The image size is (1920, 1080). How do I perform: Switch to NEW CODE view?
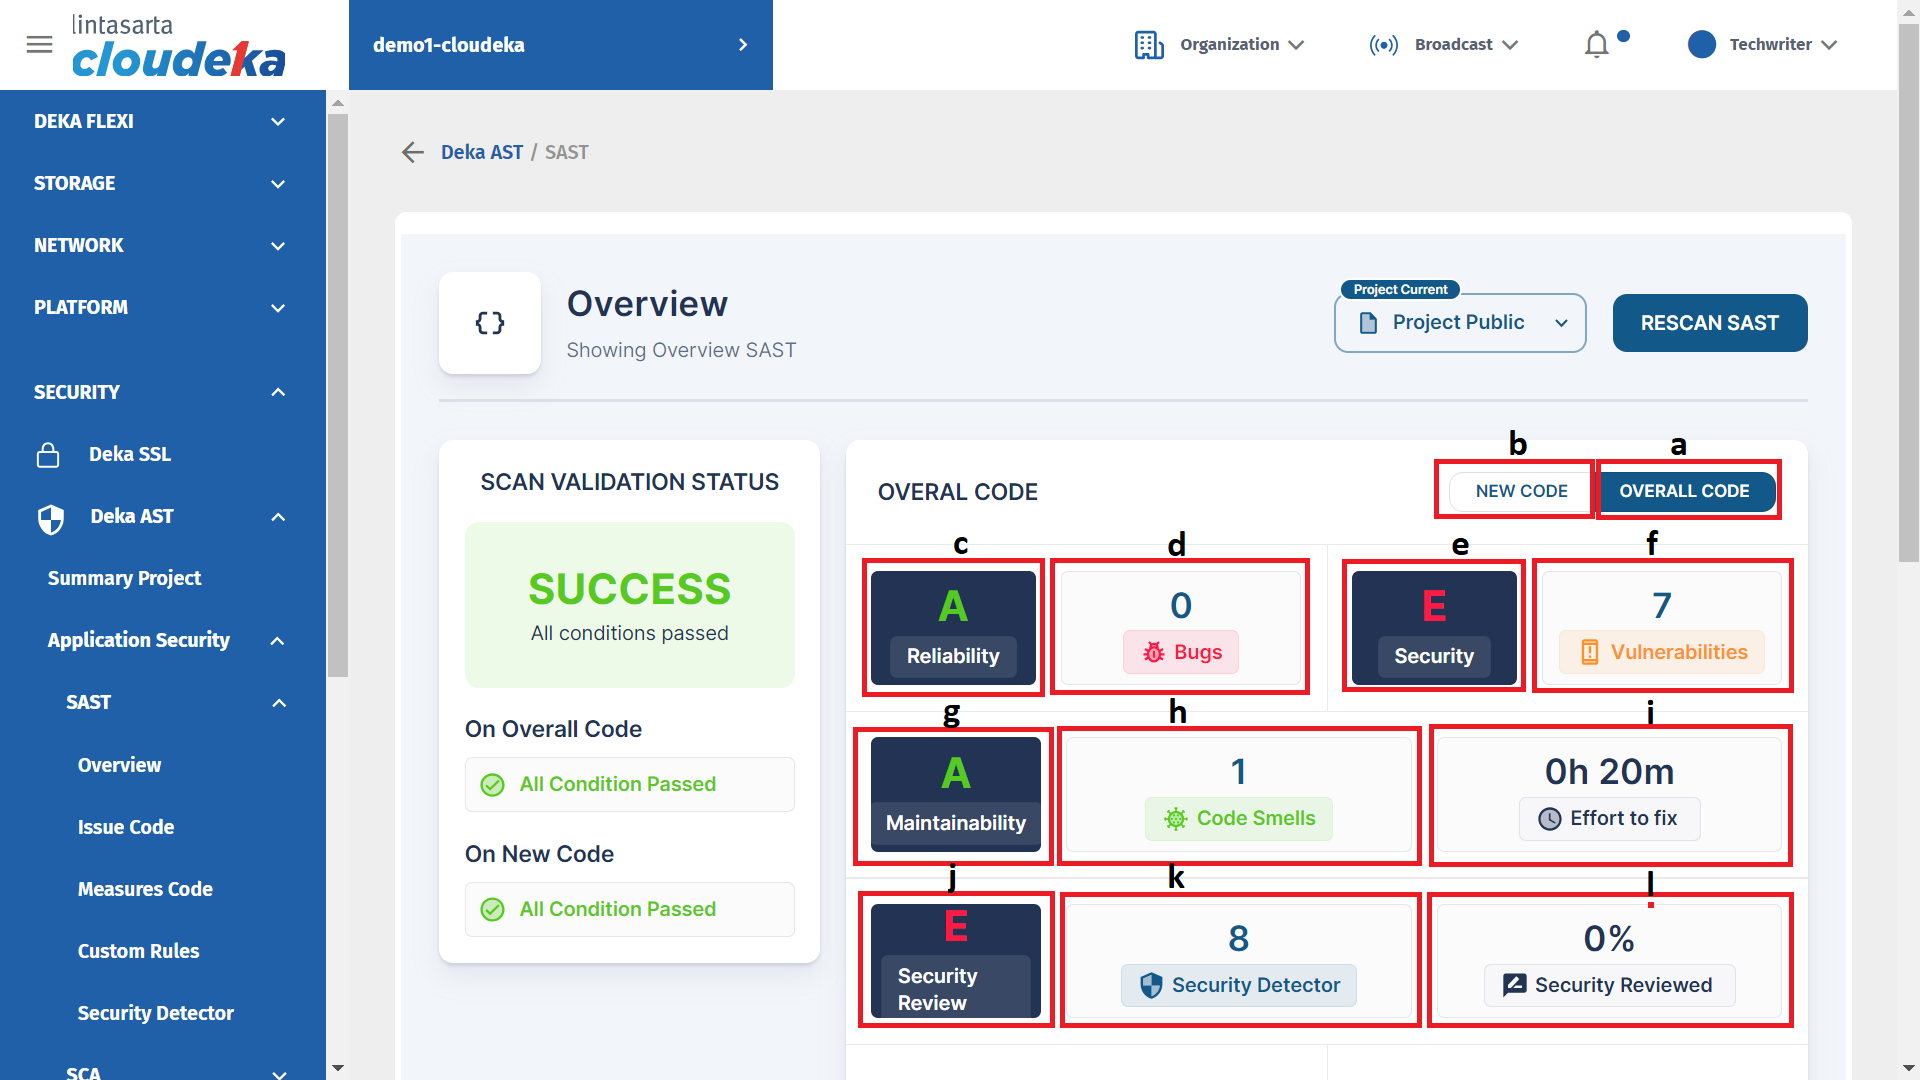1520,491
